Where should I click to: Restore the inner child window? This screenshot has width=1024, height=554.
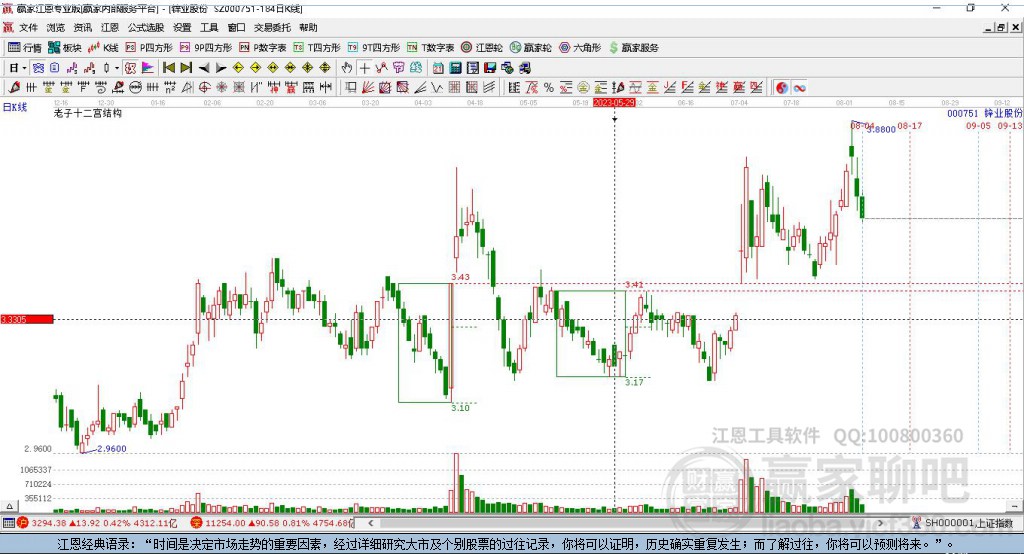tap(1001, 27)
